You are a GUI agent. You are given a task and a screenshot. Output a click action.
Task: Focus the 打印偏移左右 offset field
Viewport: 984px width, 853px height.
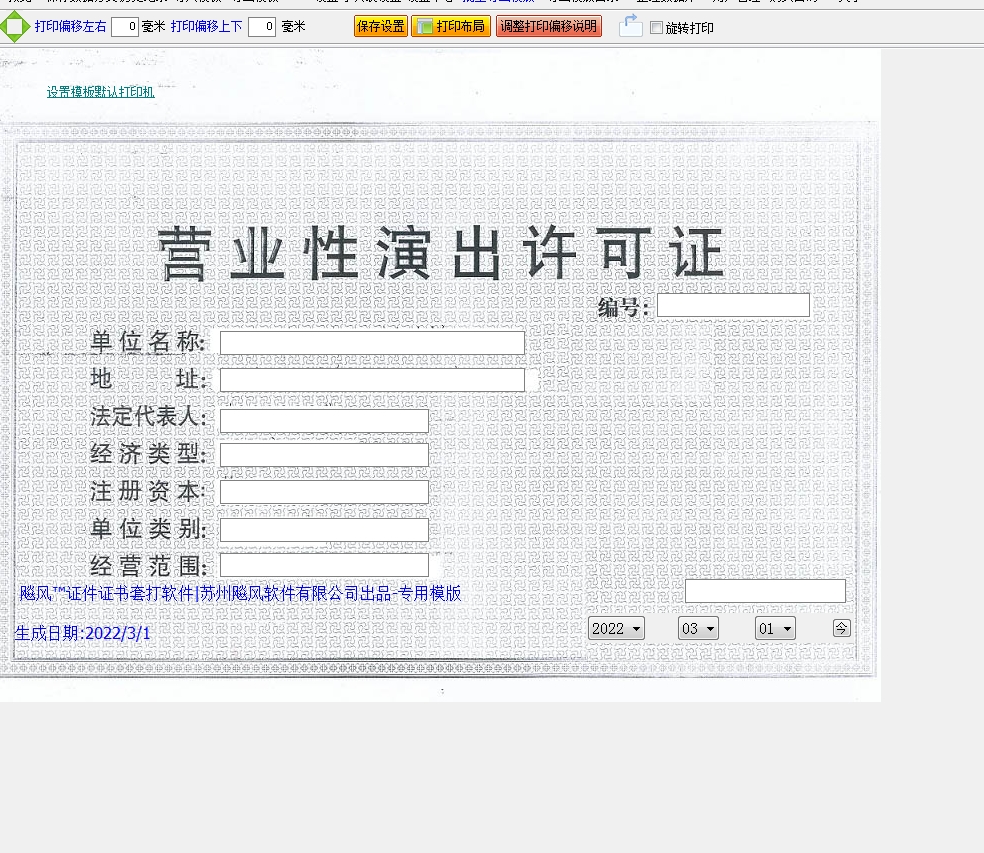click(125, 27)
